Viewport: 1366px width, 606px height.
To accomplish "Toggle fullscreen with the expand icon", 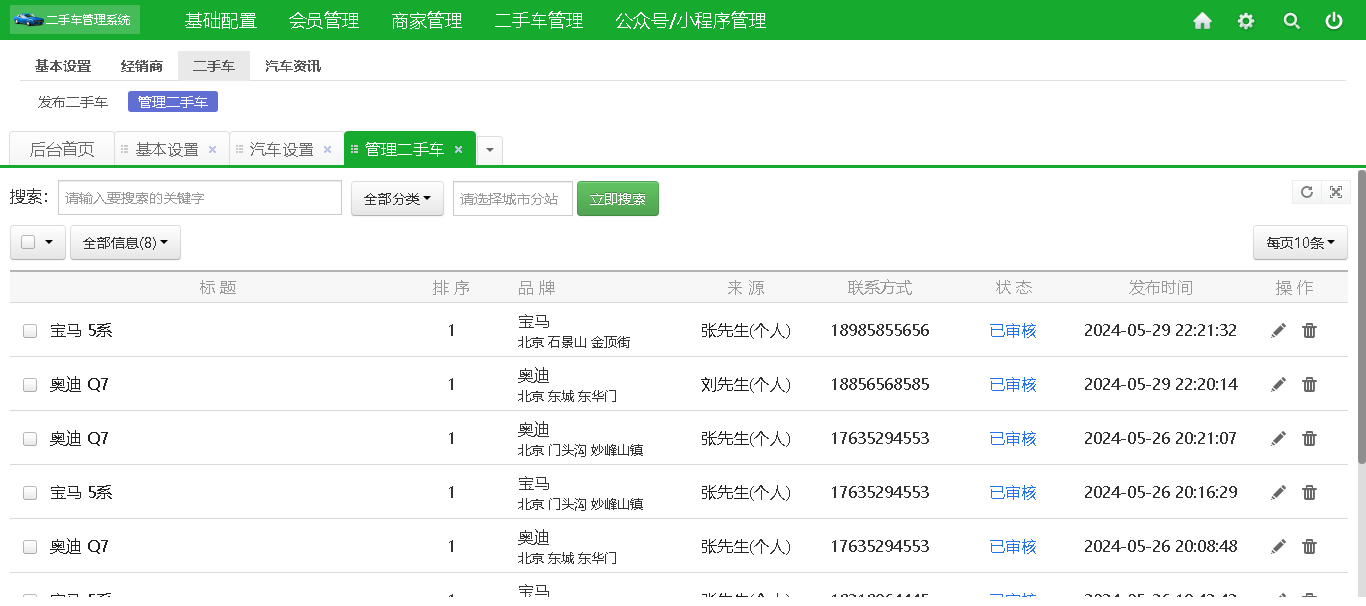I will coord(1336,191).
